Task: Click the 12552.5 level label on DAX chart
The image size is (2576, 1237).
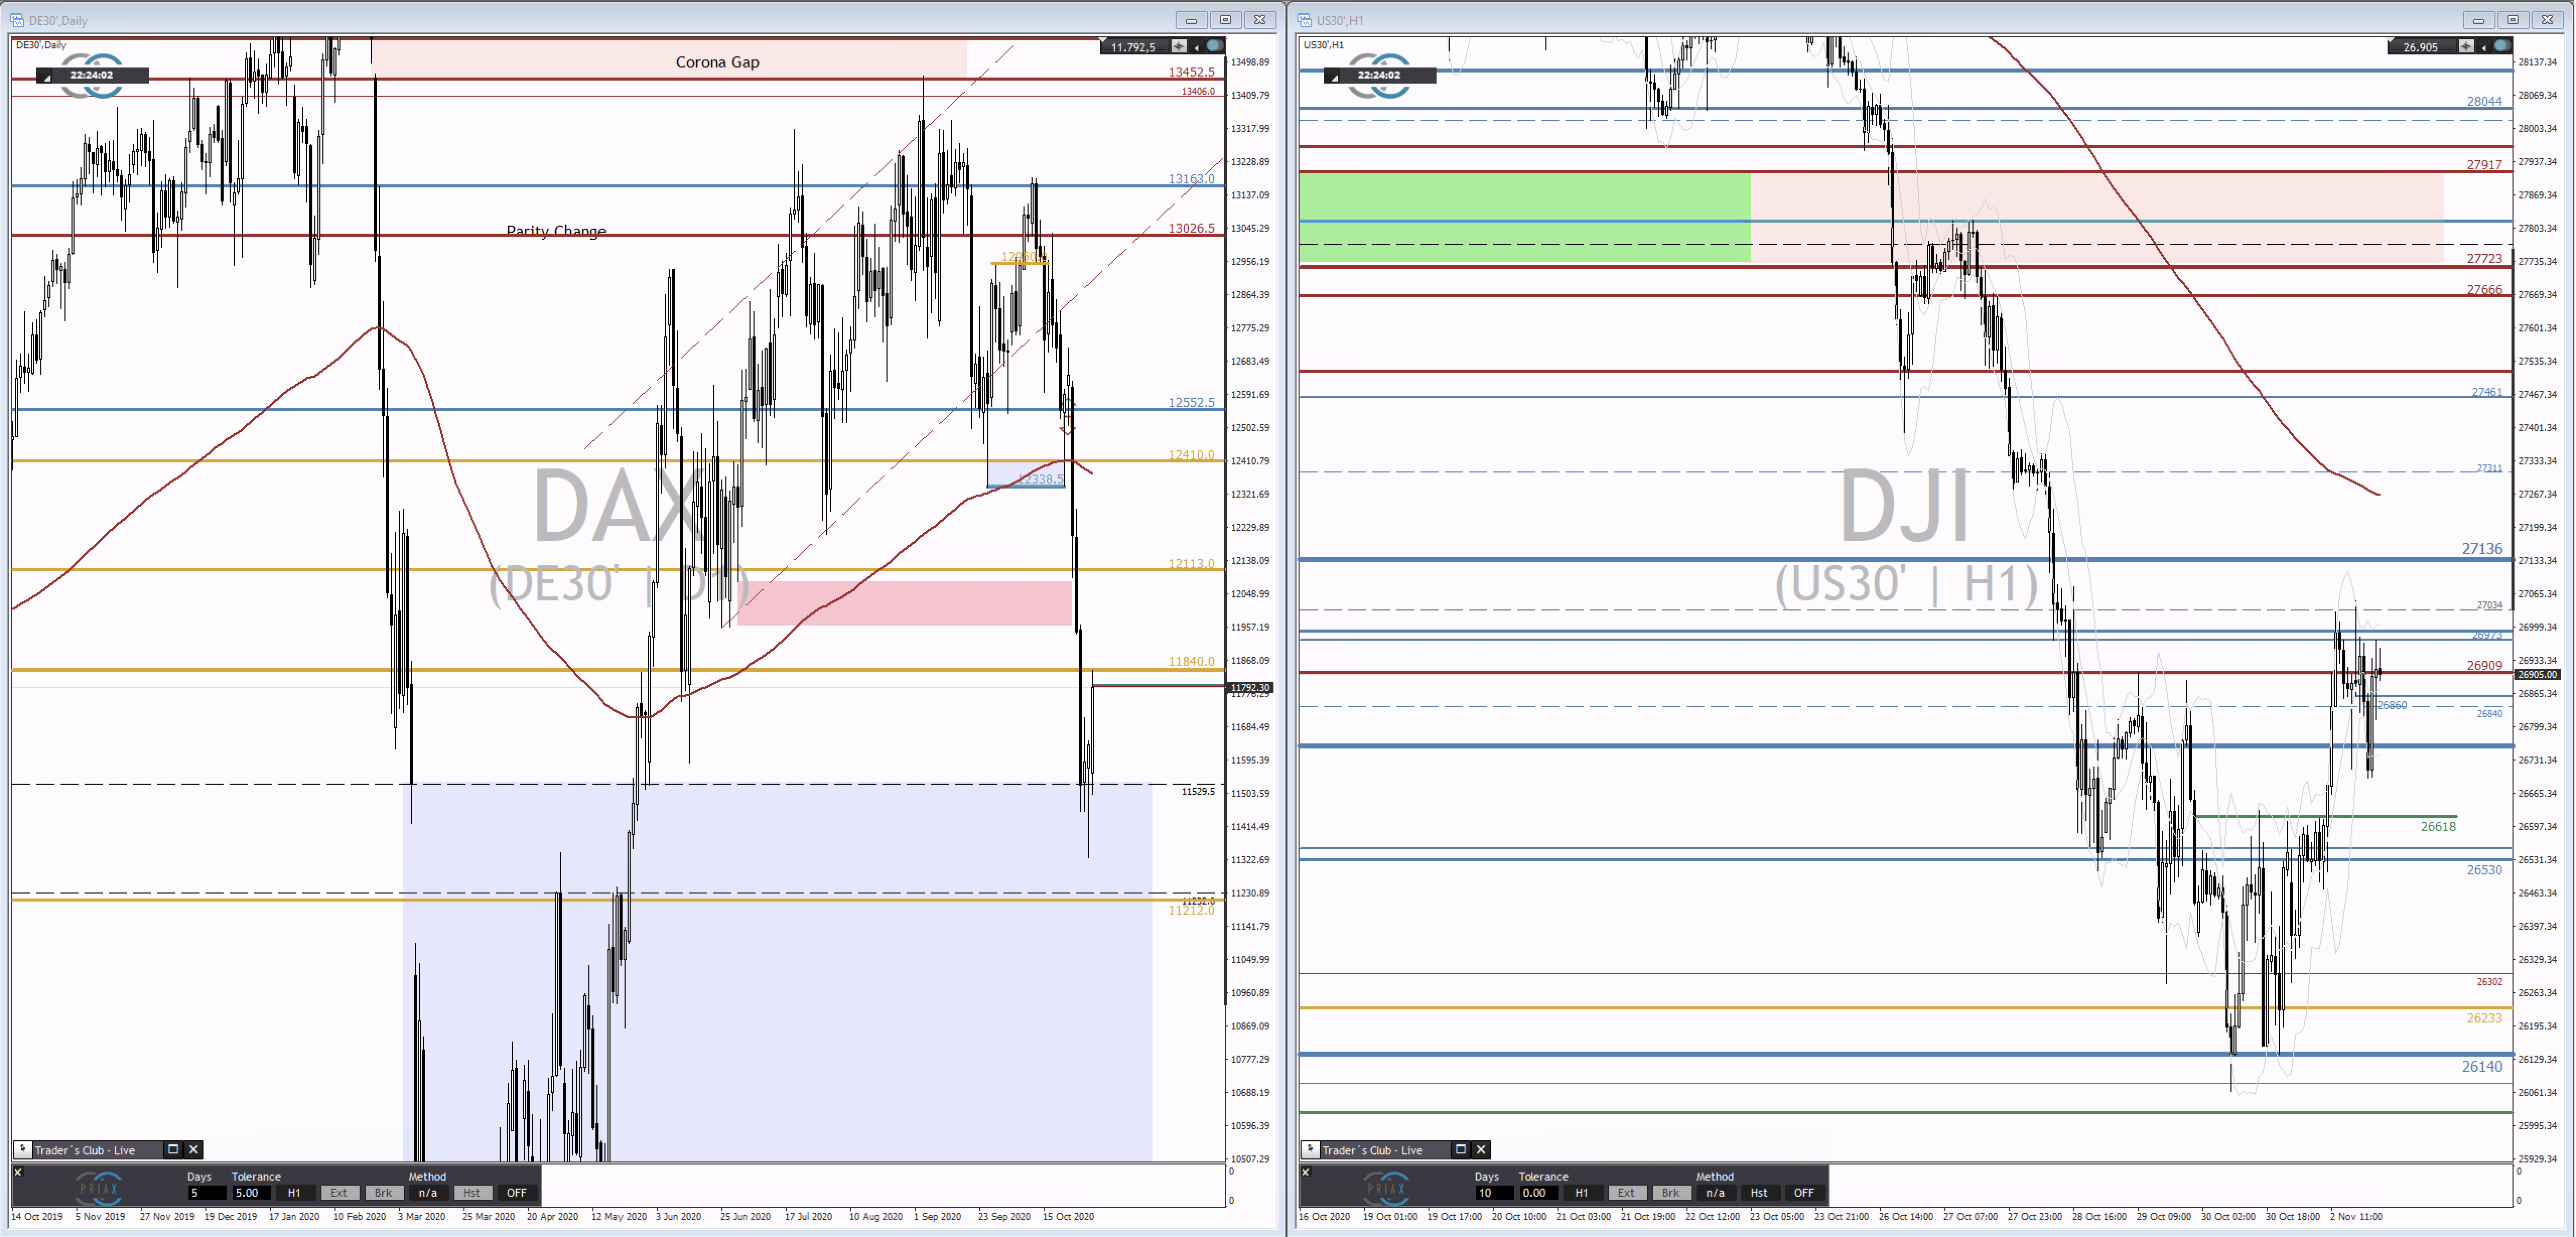Action: pyautogui.click(x=1192, y=402)
